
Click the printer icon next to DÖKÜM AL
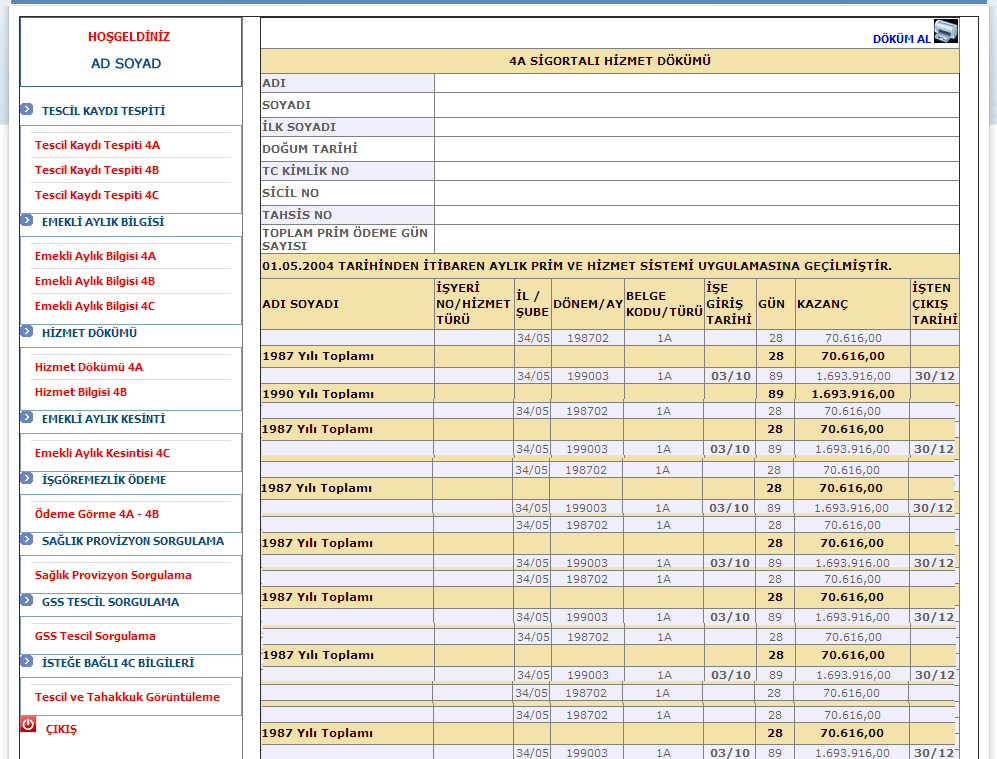[945, 31]
